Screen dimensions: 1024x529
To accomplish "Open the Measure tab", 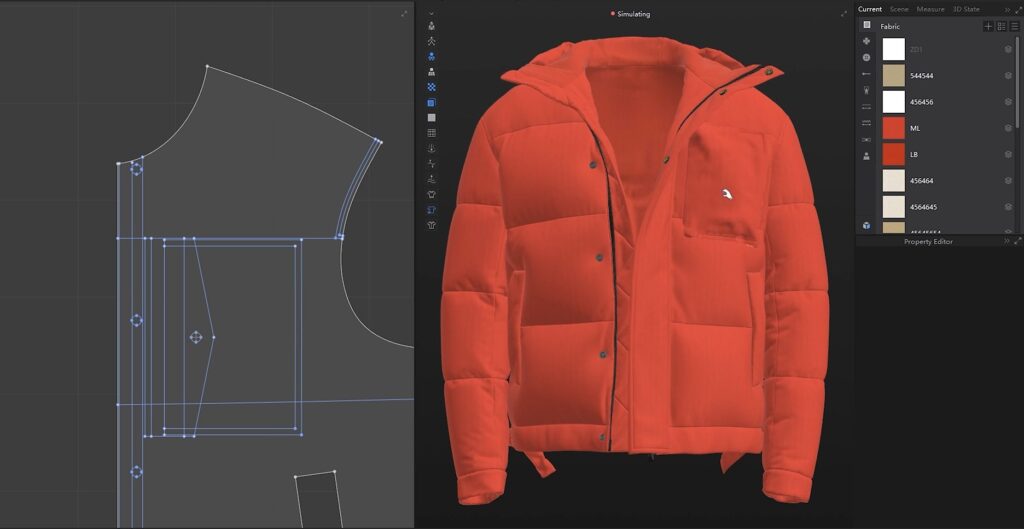I will point(930,9).
